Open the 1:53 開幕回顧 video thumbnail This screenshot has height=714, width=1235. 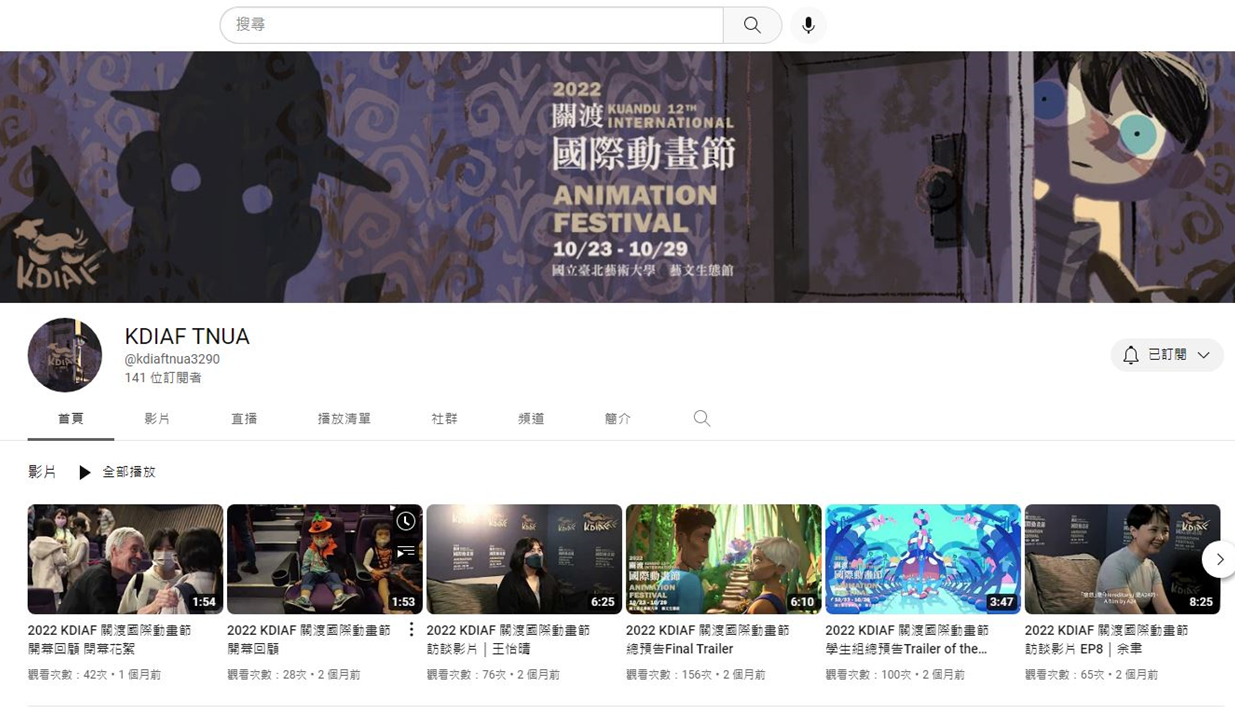pos(325,559)
